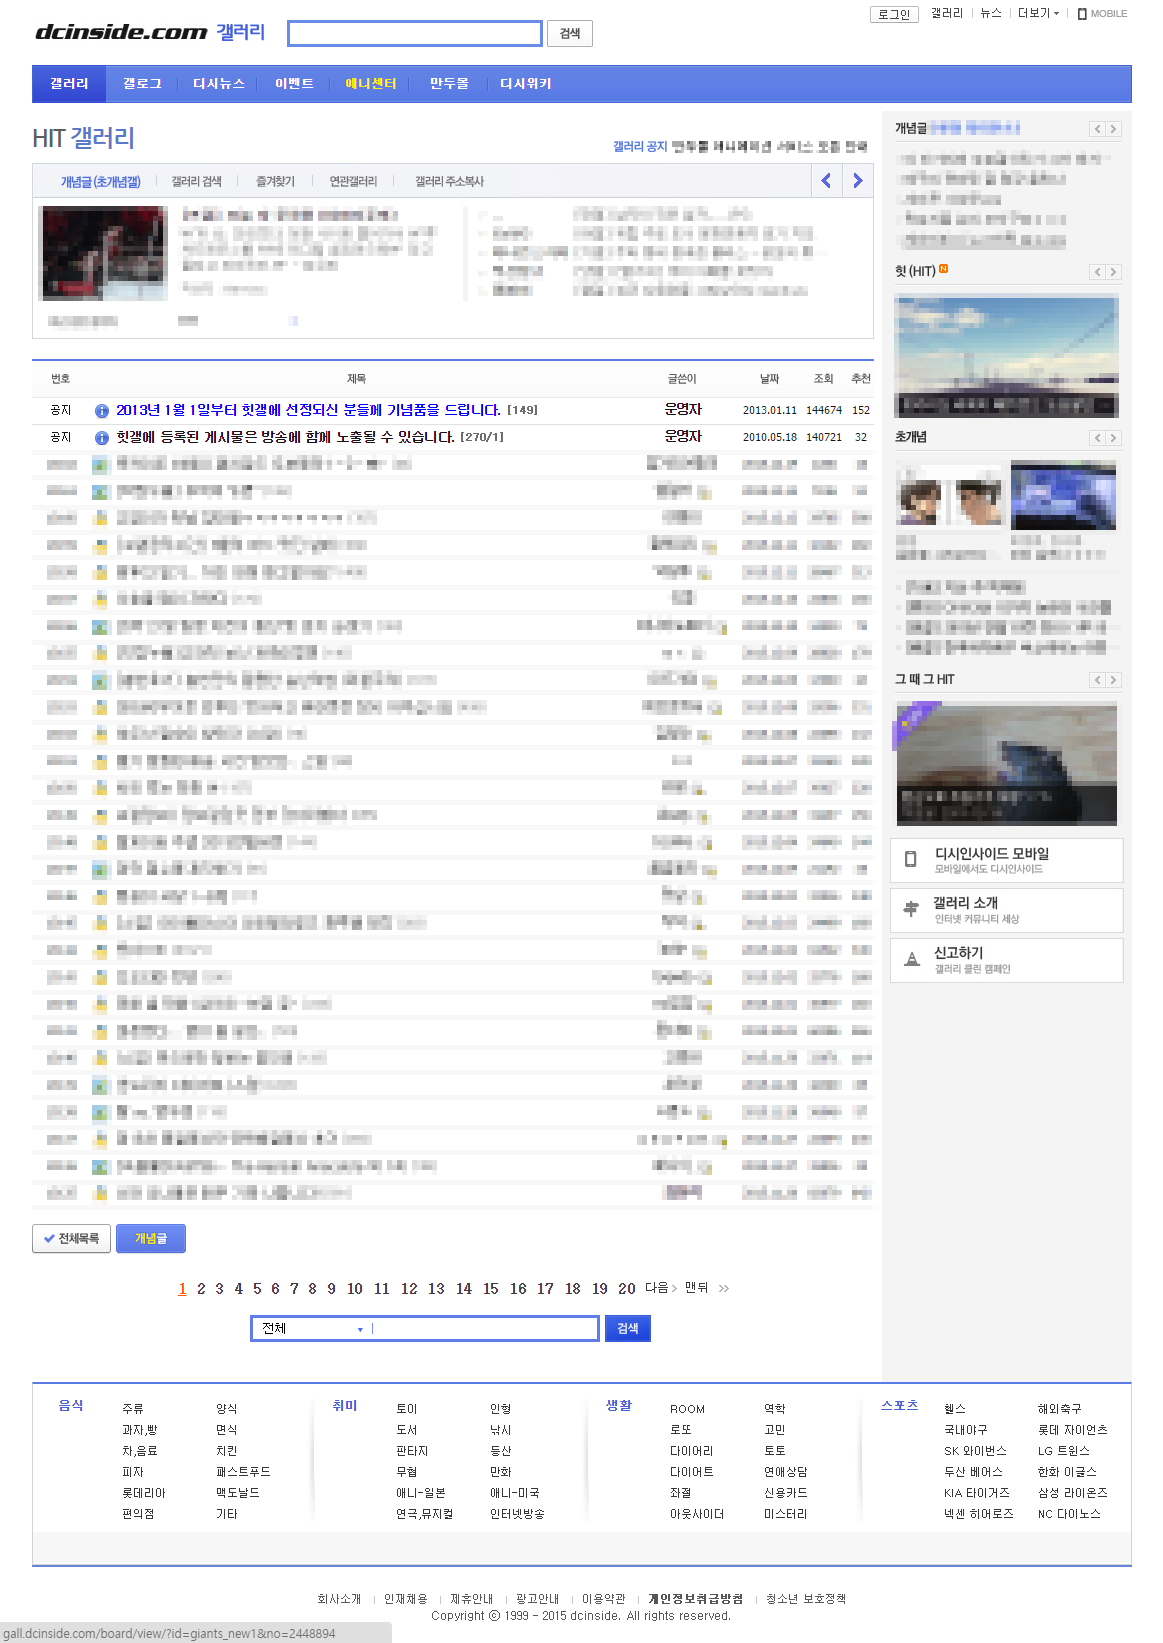Go to next gallery tab panel arrow
Image resolution: width=1163 pixels, height=1643 pixels.
(x=857, y=181)
